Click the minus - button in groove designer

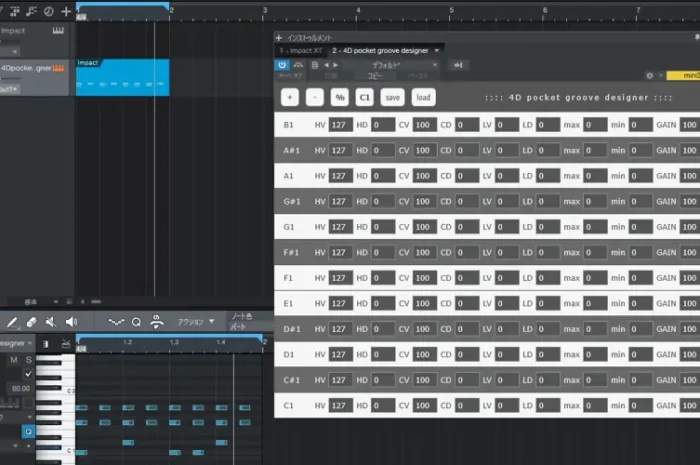click(315, 97)
